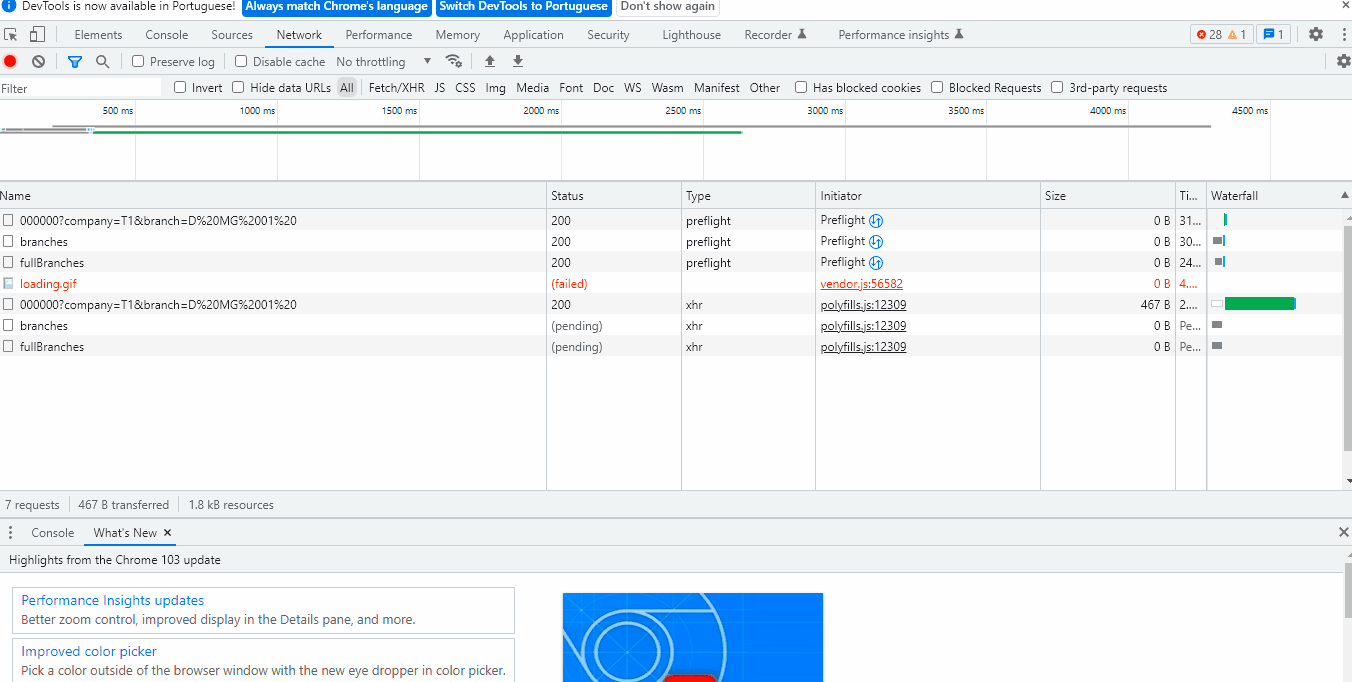Open DevTools settings gear
The width and height of the screenshot is (1352, 682).
pyautogui.click(x=1316, y=34)
